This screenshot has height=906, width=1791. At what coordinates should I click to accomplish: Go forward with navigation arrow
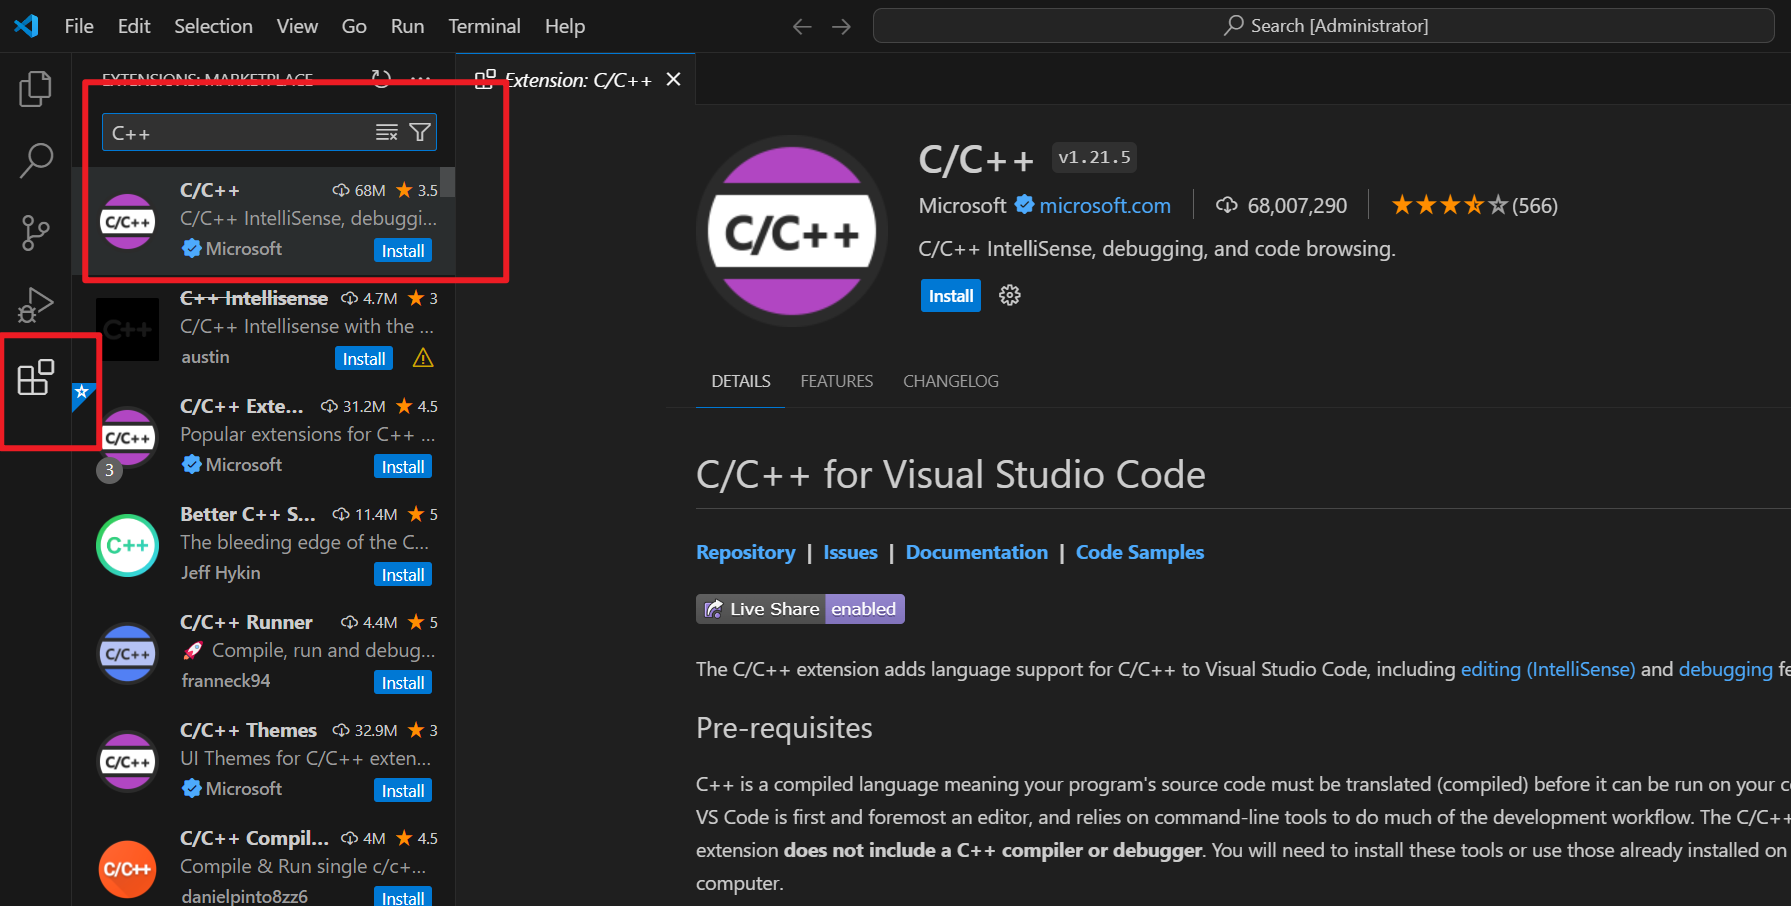click(x=841, y=27)
